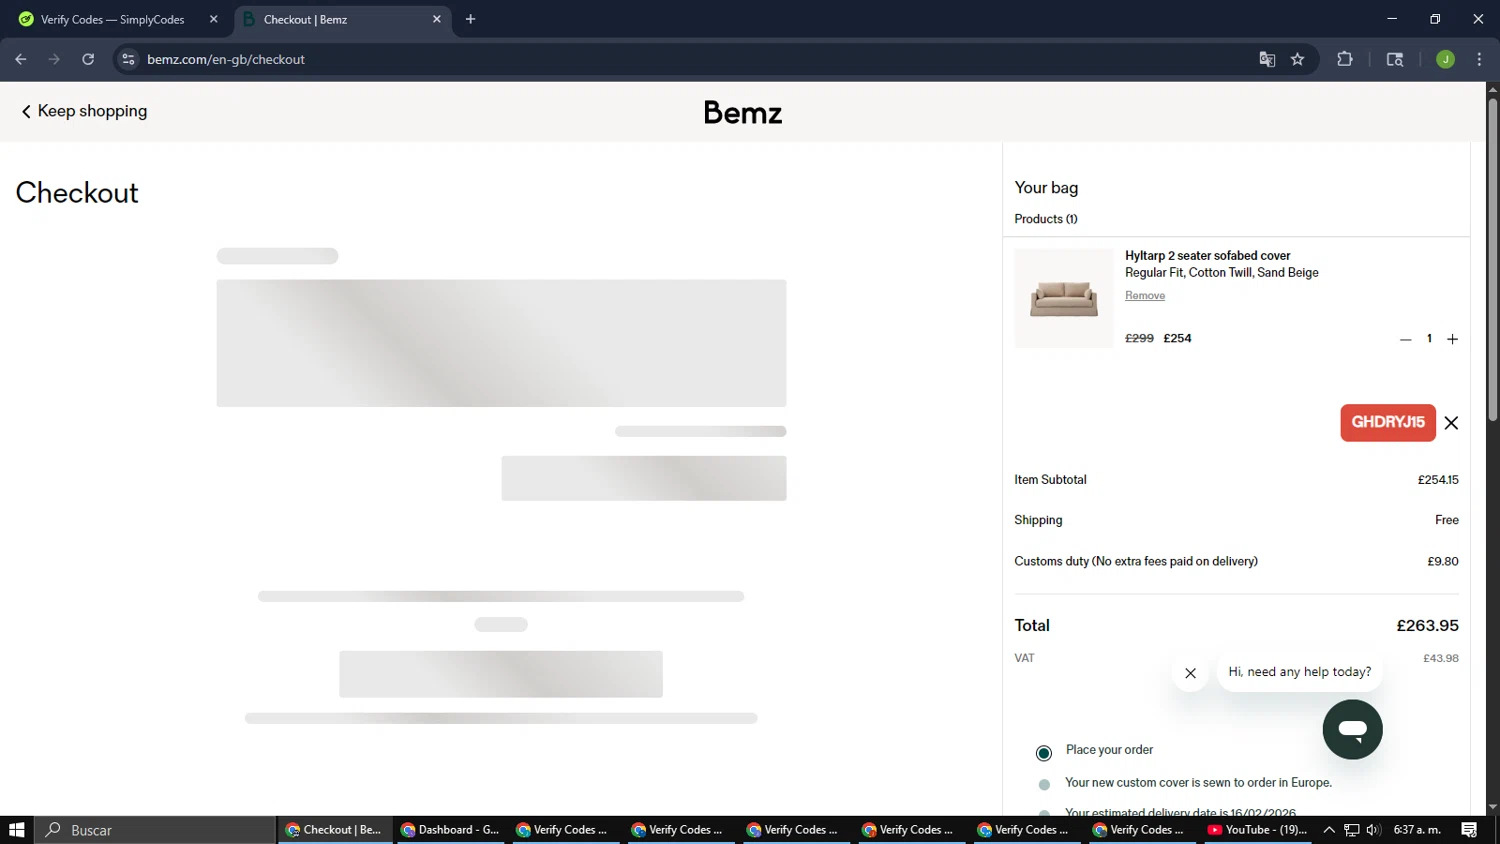Click the Buscar taskbar search box
1500x844 pixels.
tap(155, 830)
